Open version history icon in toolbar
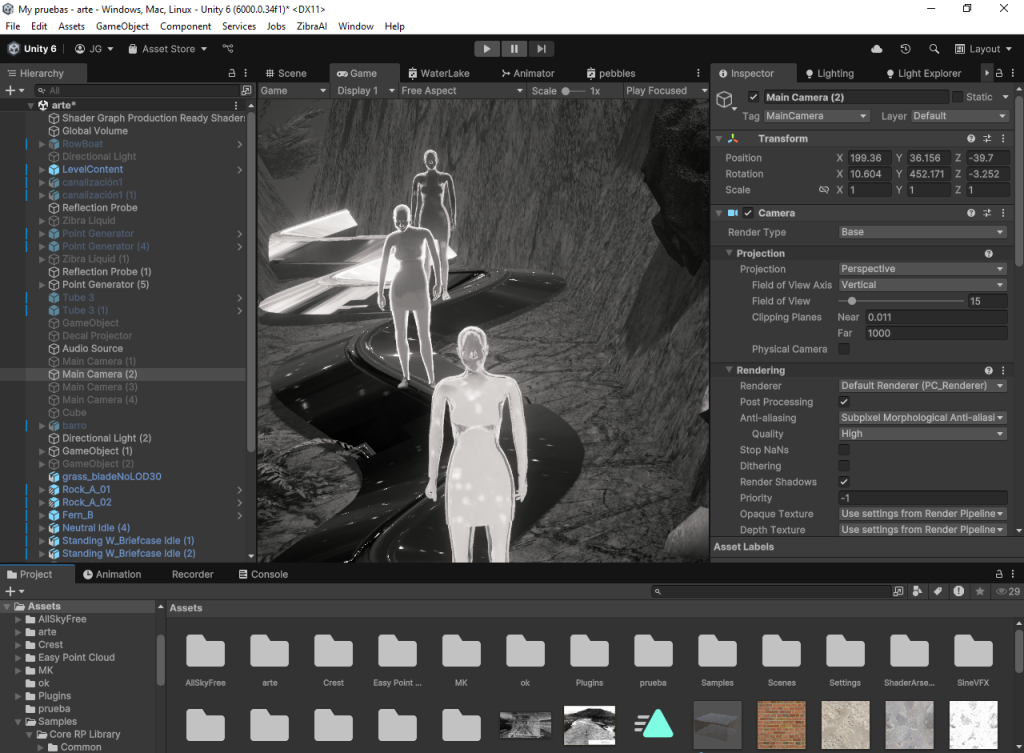The height and width of the screenshot is (753, 1024). pyautogui.click(x=905, y=49)
